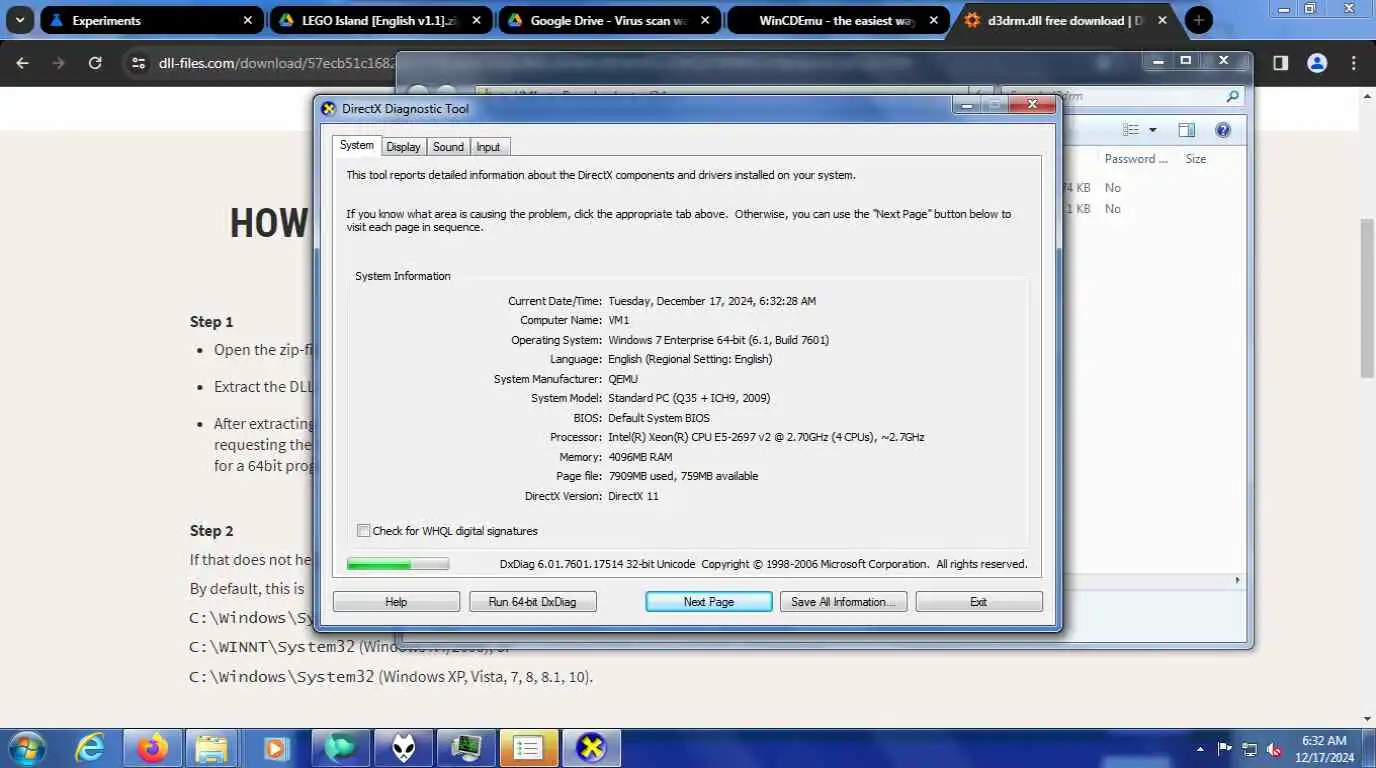The height and width of the screenshot is (768, 1376).
Task: View site information icon in address bar
Action: coord(138,63)
